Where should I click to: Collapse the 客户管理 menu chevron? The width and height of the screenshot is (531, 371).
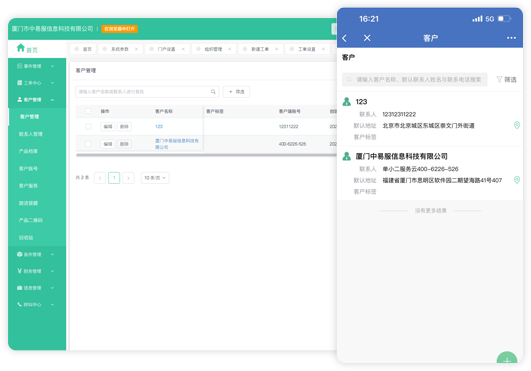coord(52,100)
